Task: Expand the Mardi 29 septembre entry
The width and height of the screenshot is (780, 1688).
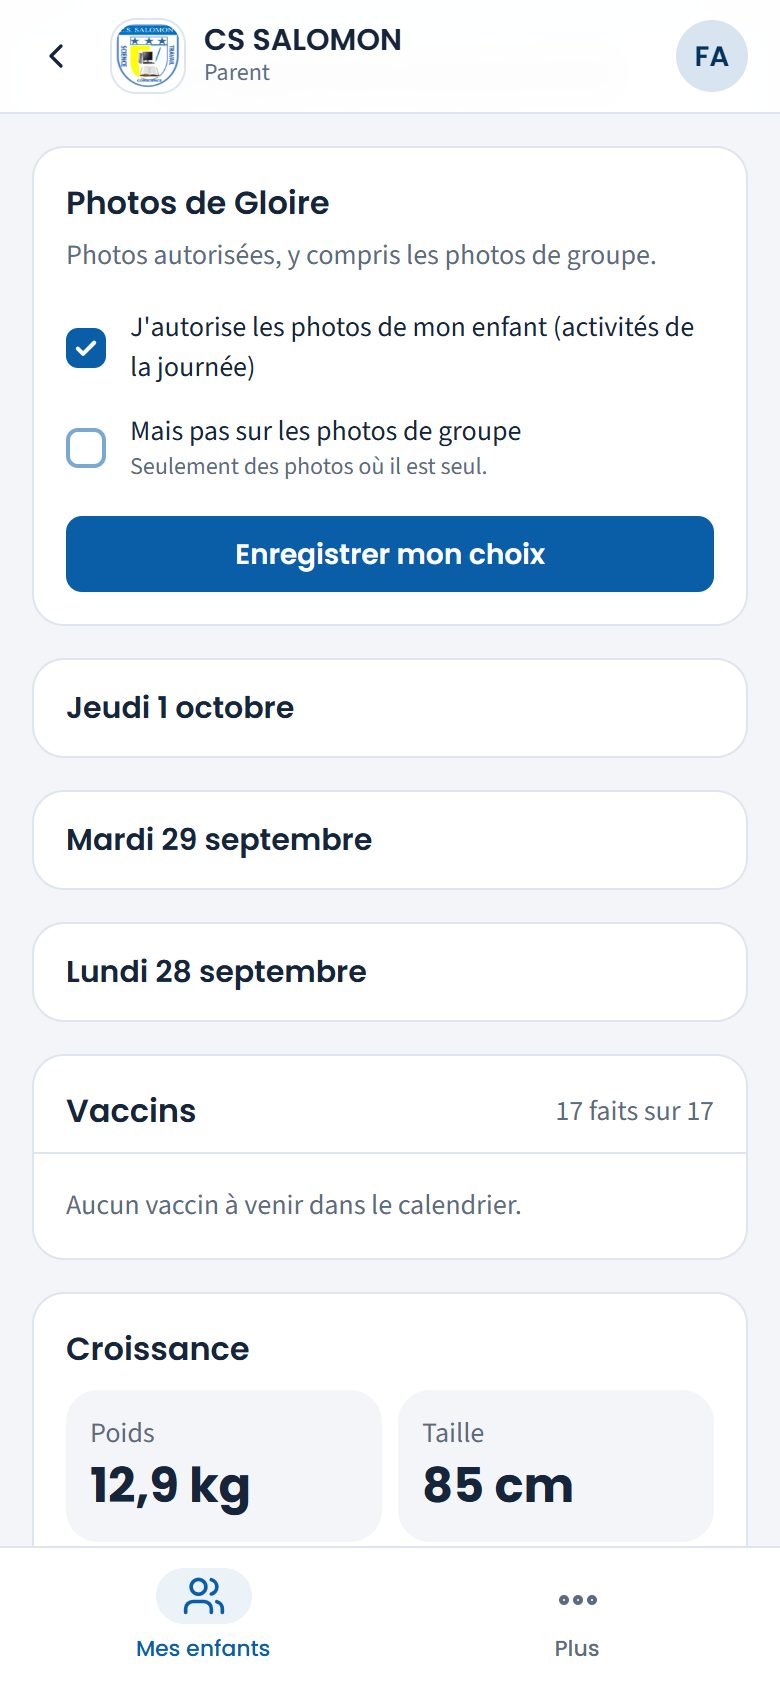Action: point(390,840)
